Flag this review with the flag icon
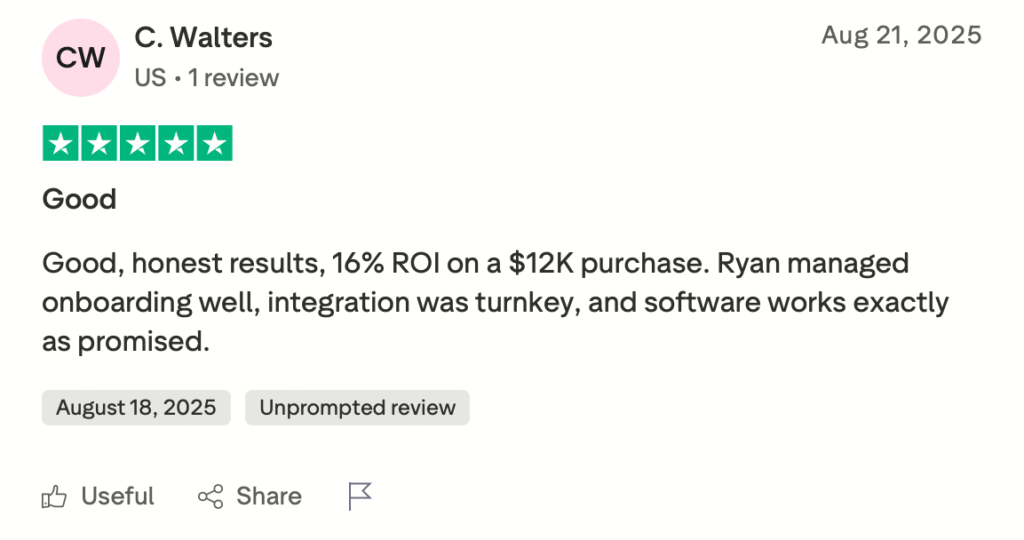 pyautogui.click(x=359, y=495)
